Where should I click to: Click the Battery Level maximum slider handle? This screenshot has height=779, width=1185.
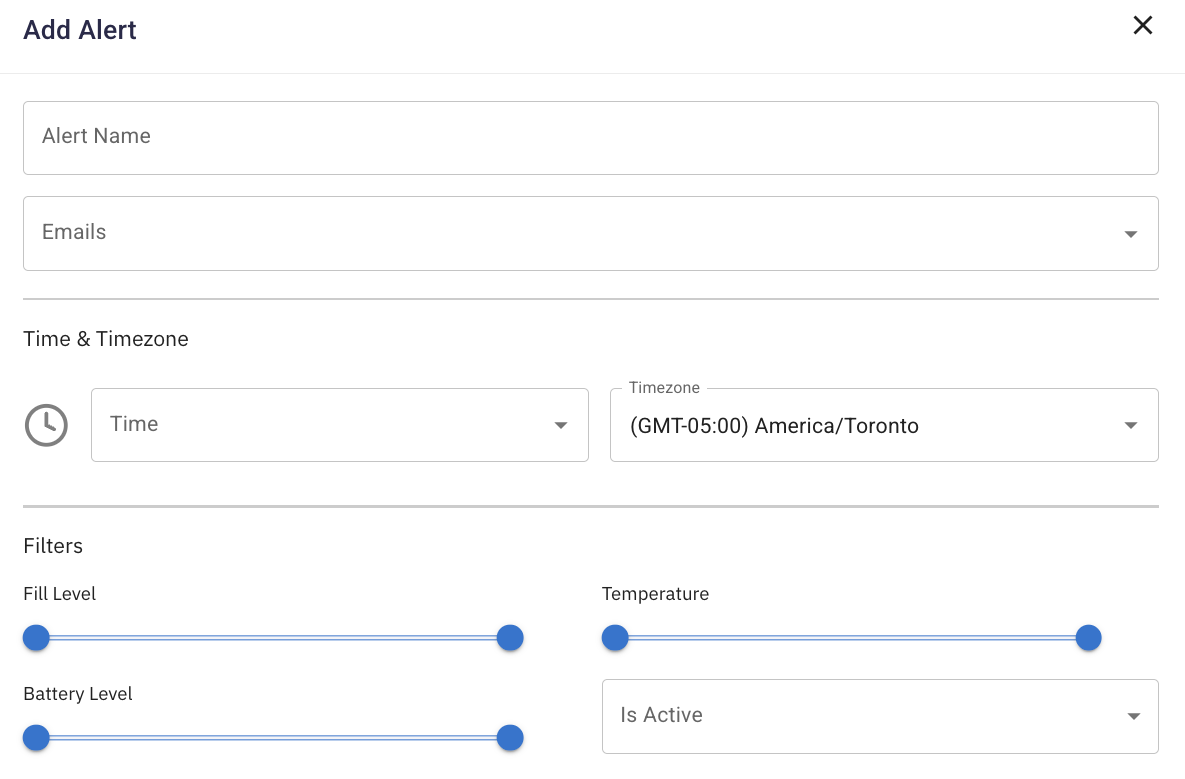click(510, 738)
